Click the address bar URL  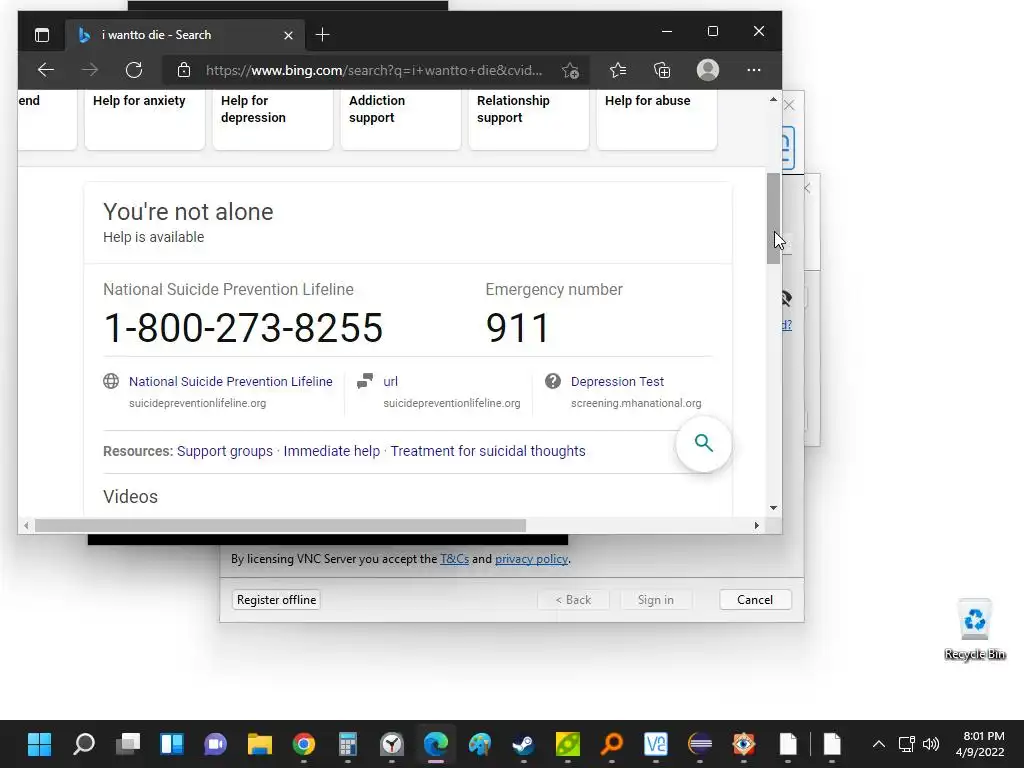point(374,71)
